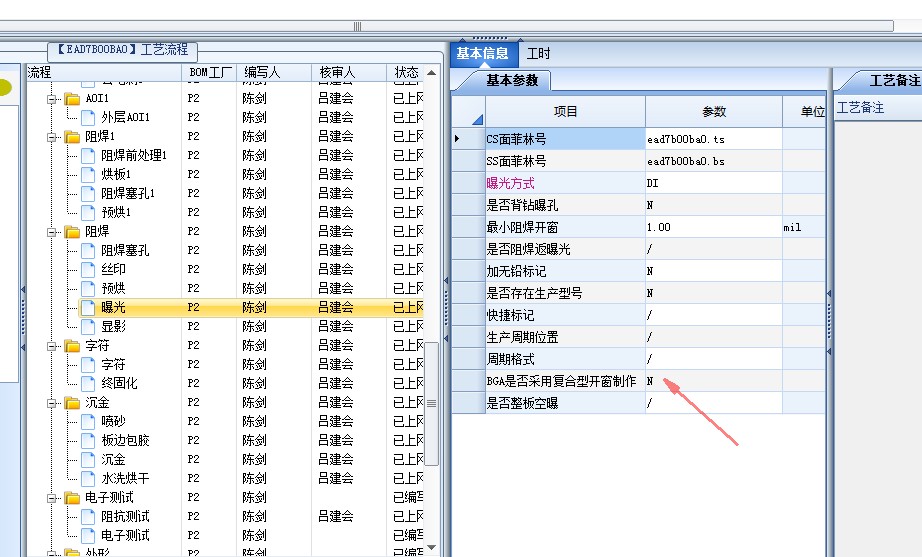Click the 最小阻焊开窗 value 1.00

[659, 228]
